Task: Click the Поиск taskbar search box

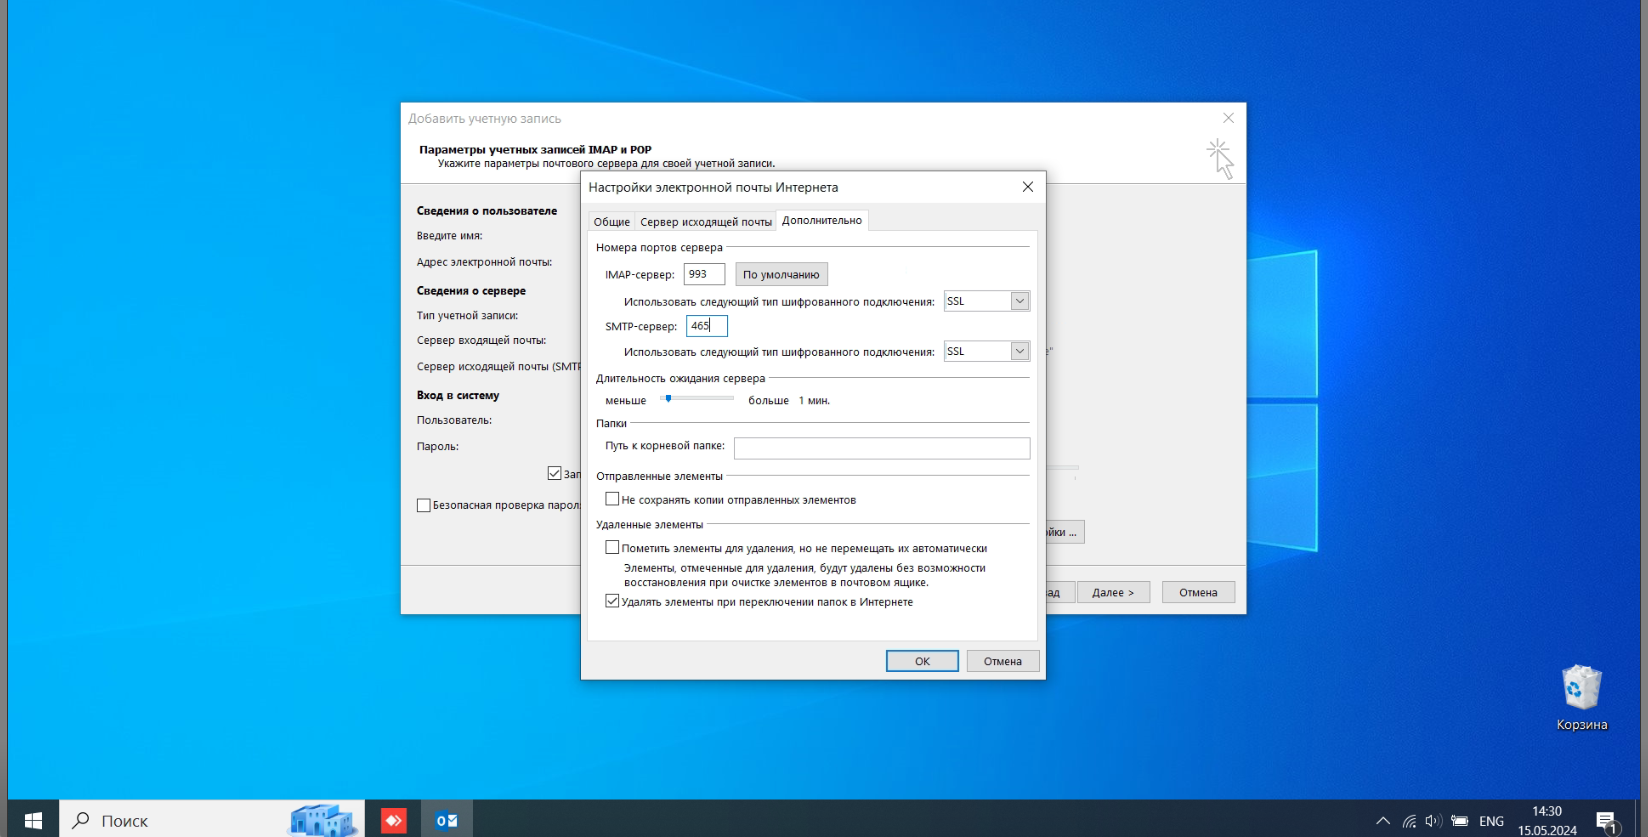Action: coord(212,820)
